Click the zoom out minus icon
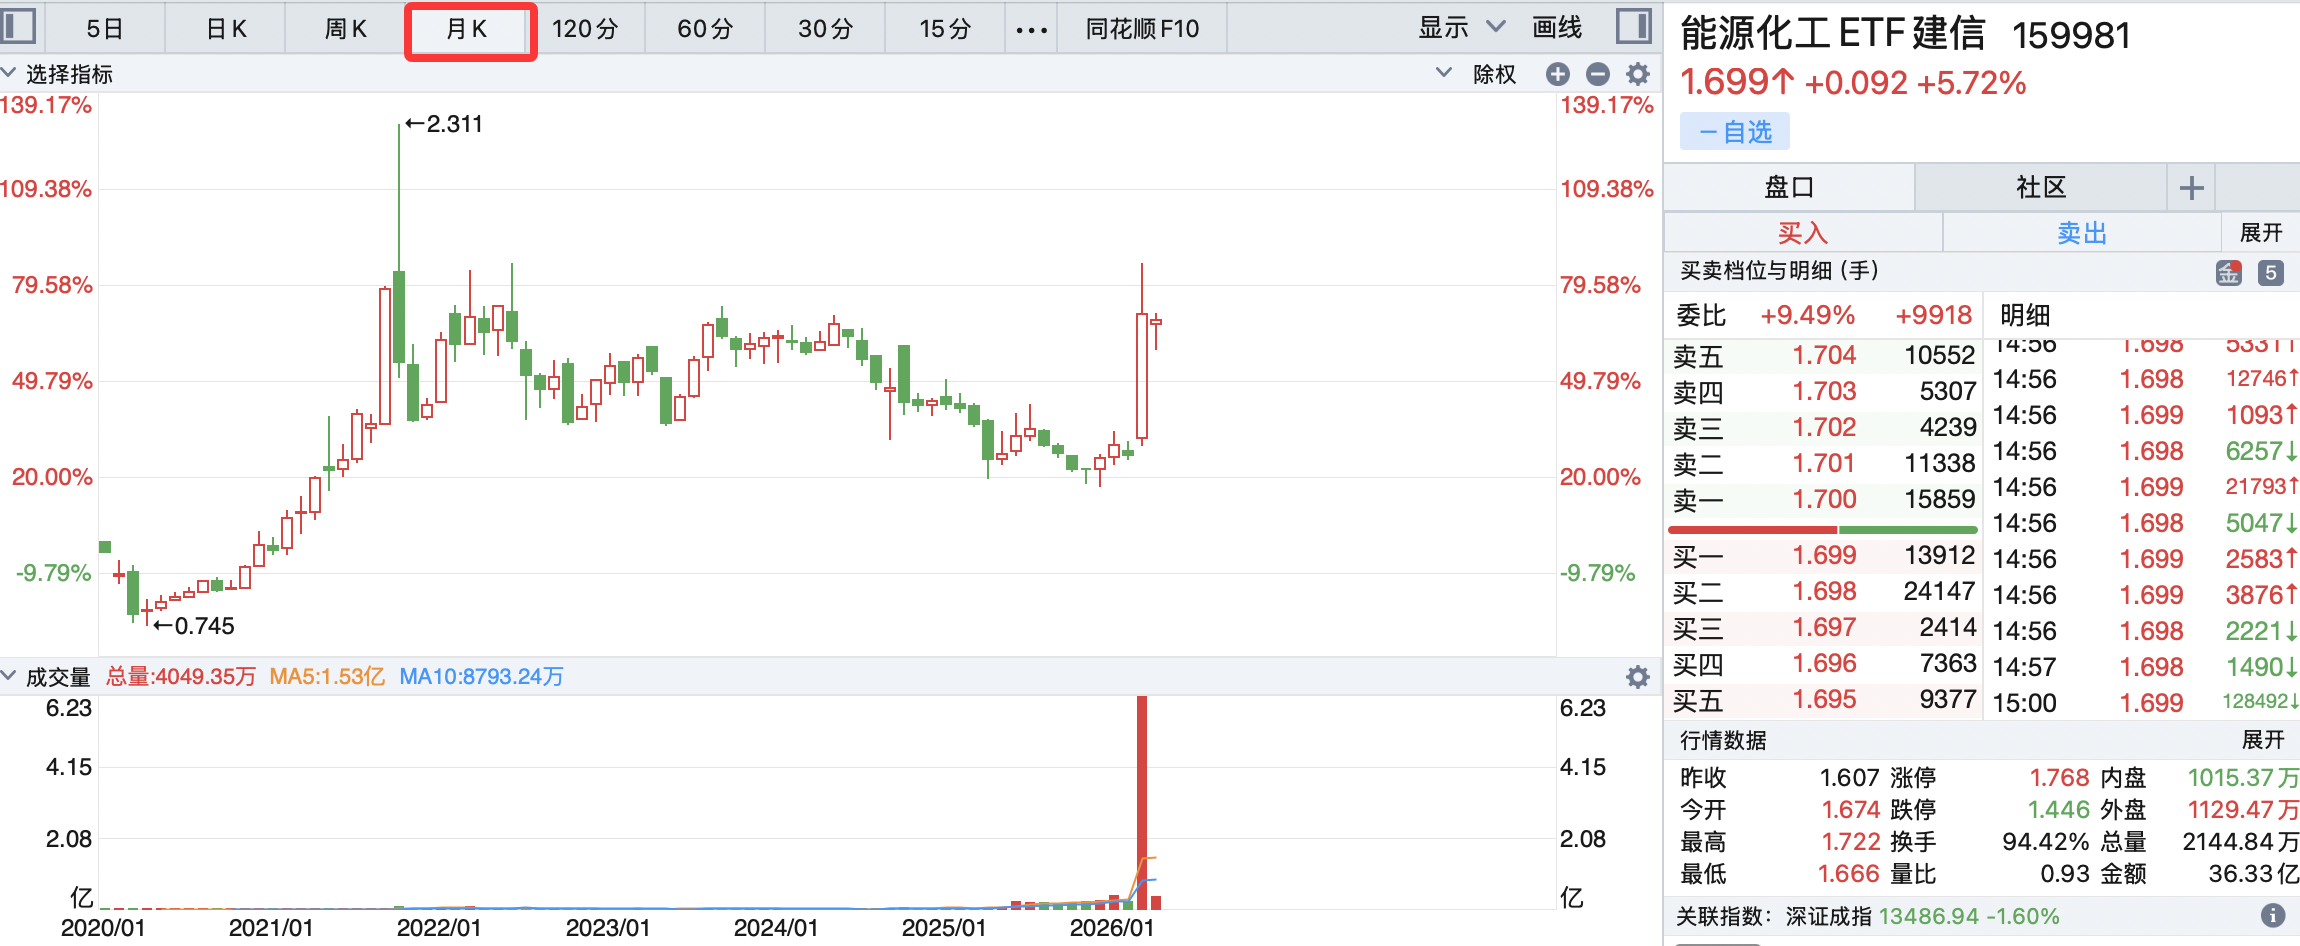Viewport: 2300px width, 946px height. coord(1597,74)
